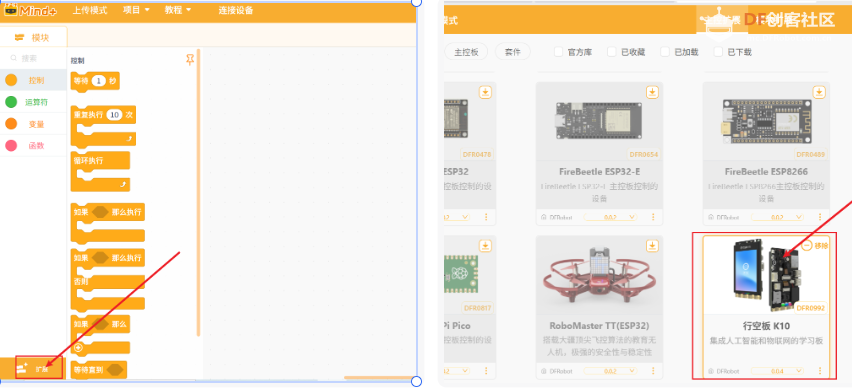Image resolution: width=852 pixels, height=388 pixels.
Task: Expand the 教程 dropdown menu
Action: 178,10
